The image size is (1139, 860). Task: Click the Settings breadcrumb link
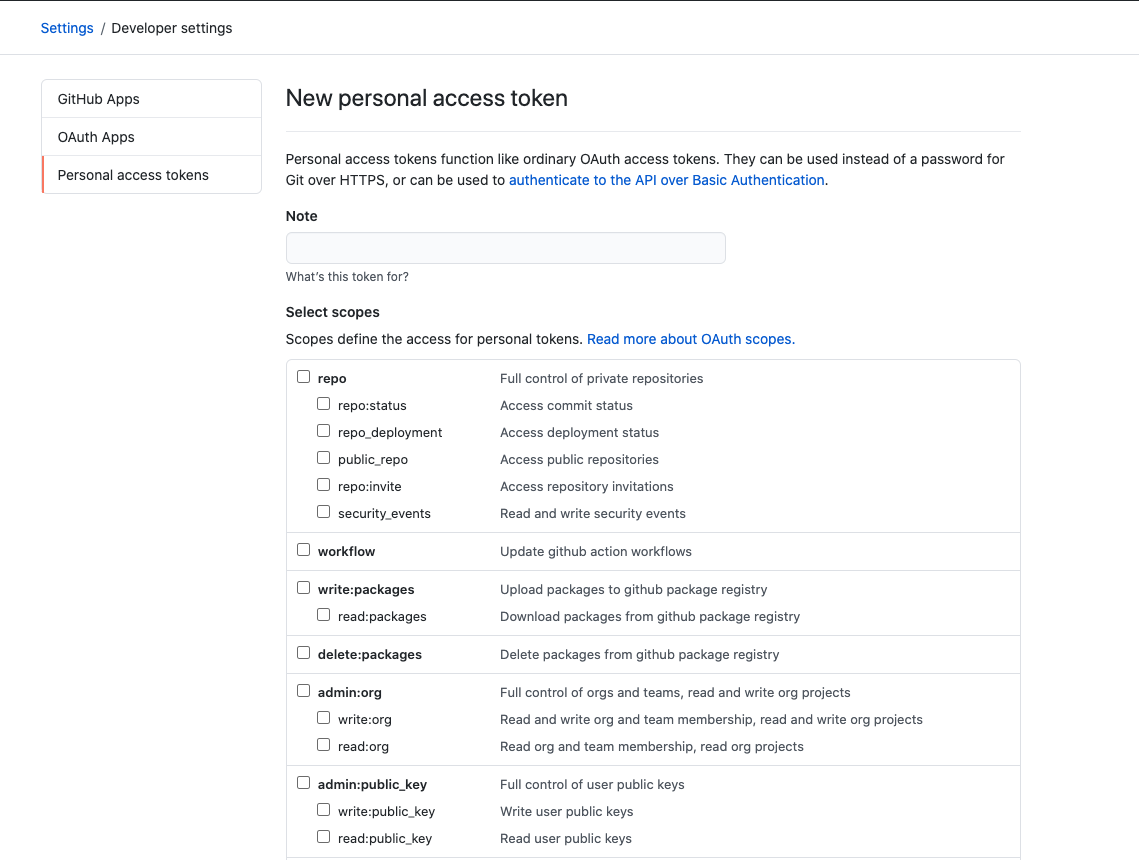pos(67,28)
